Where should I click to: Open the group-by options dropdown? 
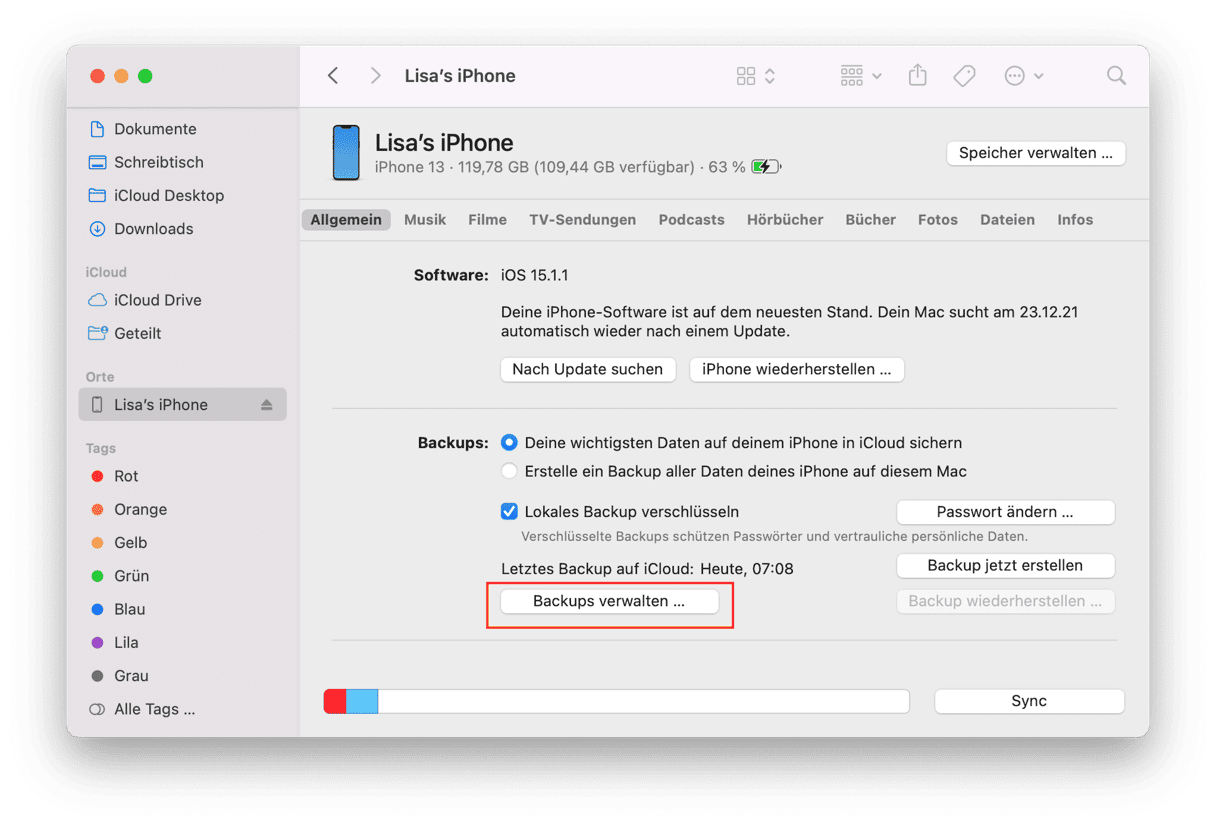(861, 76)
